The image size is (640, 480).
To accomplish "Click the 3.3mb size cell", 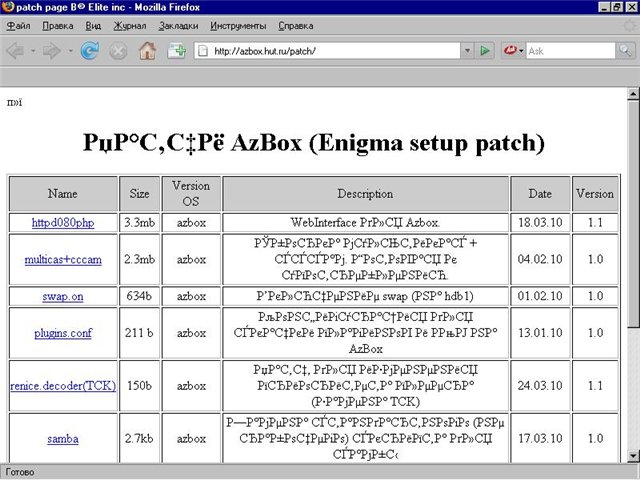I will point(140,223).
